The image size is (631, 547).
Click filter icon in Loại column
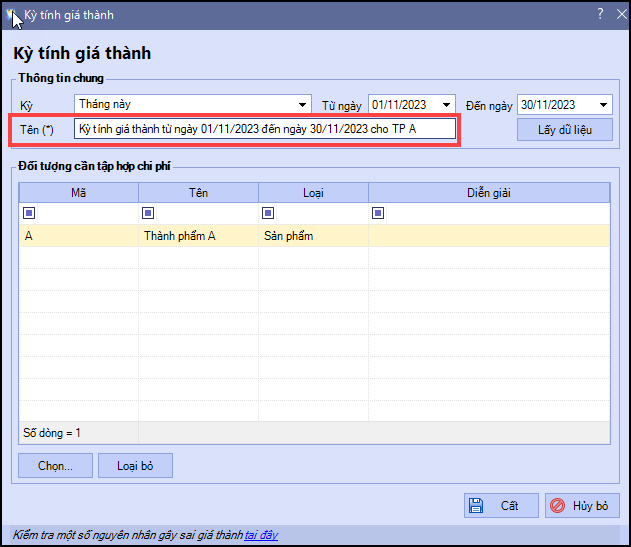point(268,212)
